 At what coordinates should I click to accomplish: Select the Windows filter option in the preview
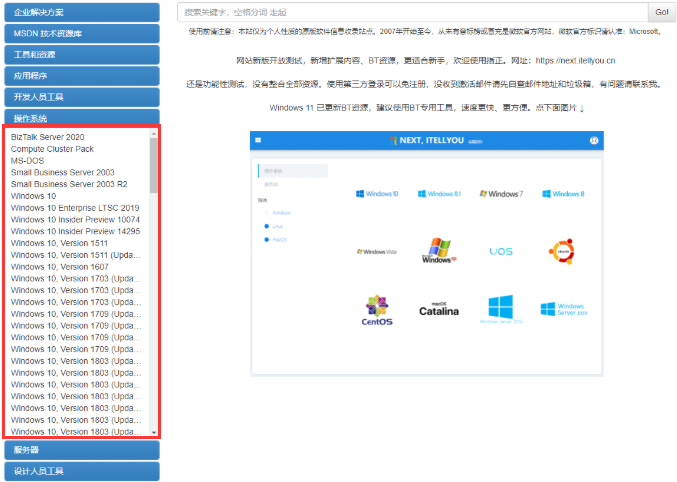click(x=280, y=213)
